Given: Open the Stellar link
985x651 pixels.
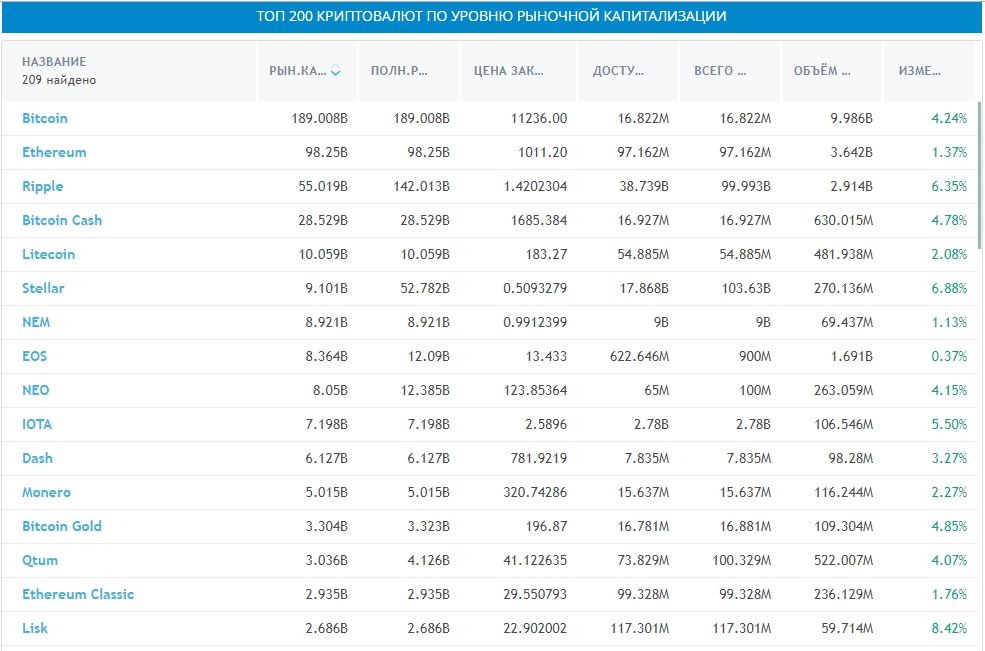Looking at the screenshot, I should (x=43, y=288).
